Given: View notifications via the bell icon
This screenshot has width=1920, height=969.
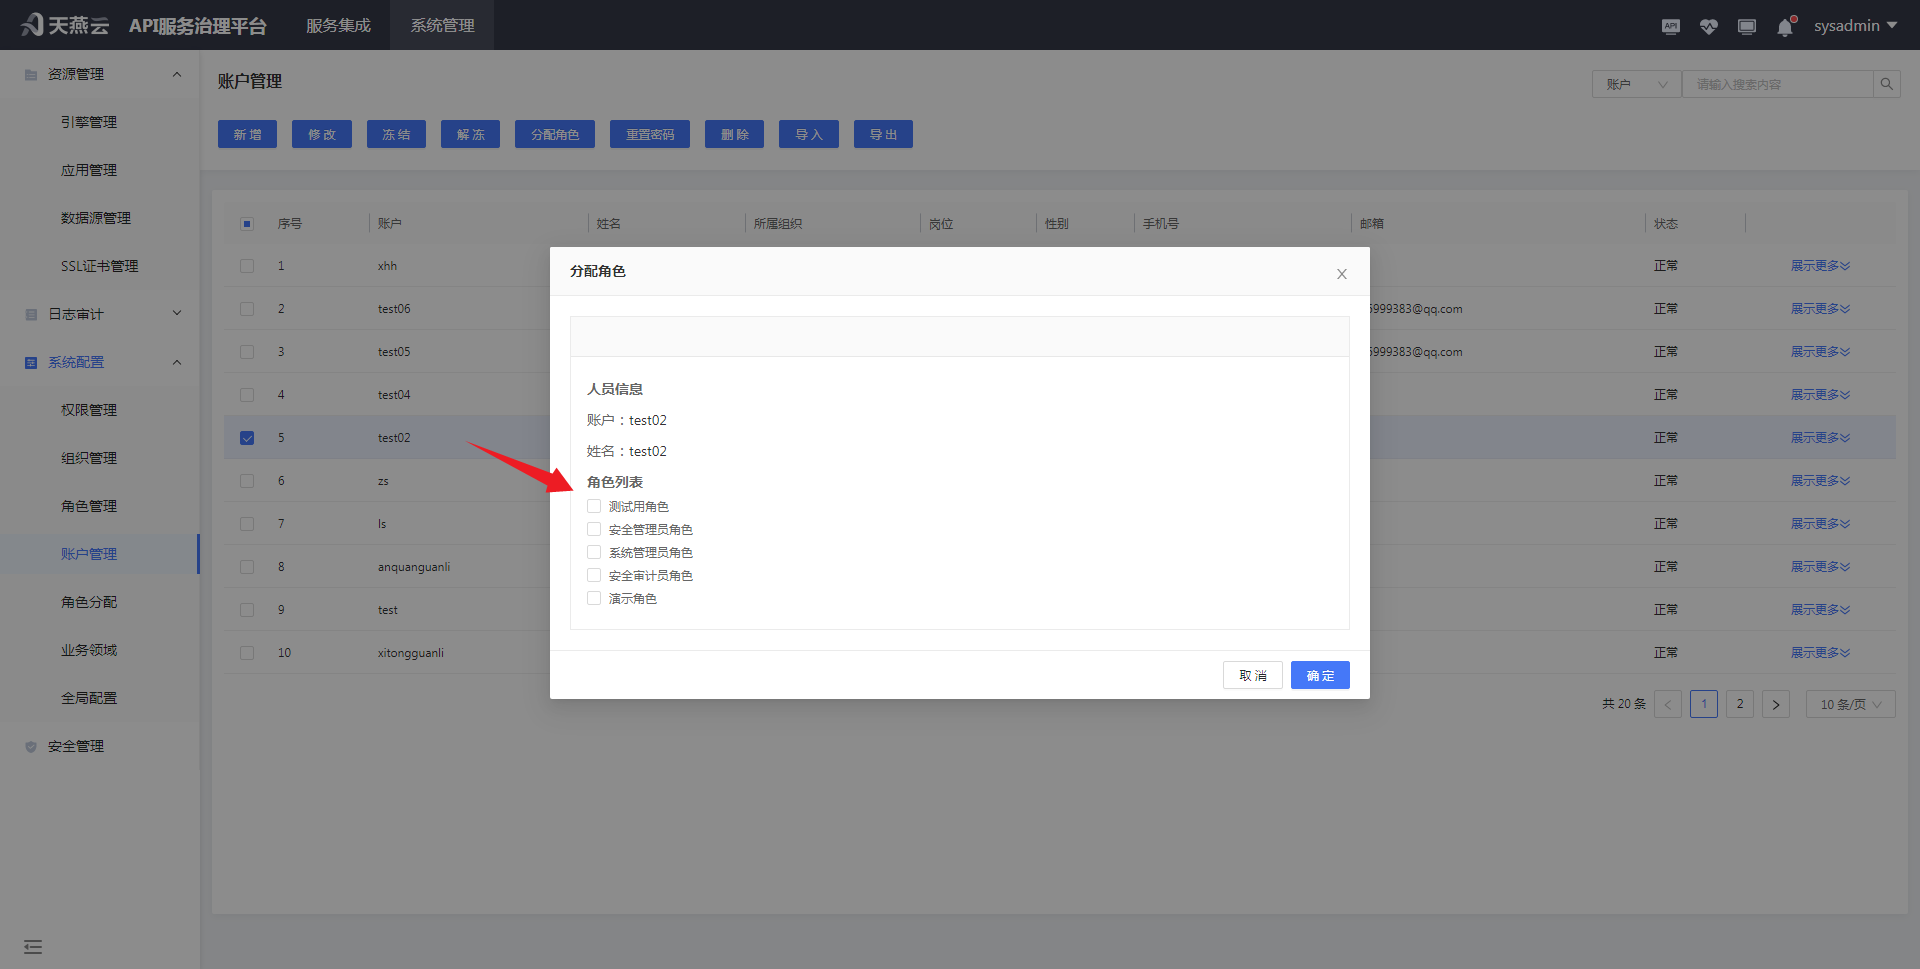Looking at the screenshot, I should (1785, 27).
